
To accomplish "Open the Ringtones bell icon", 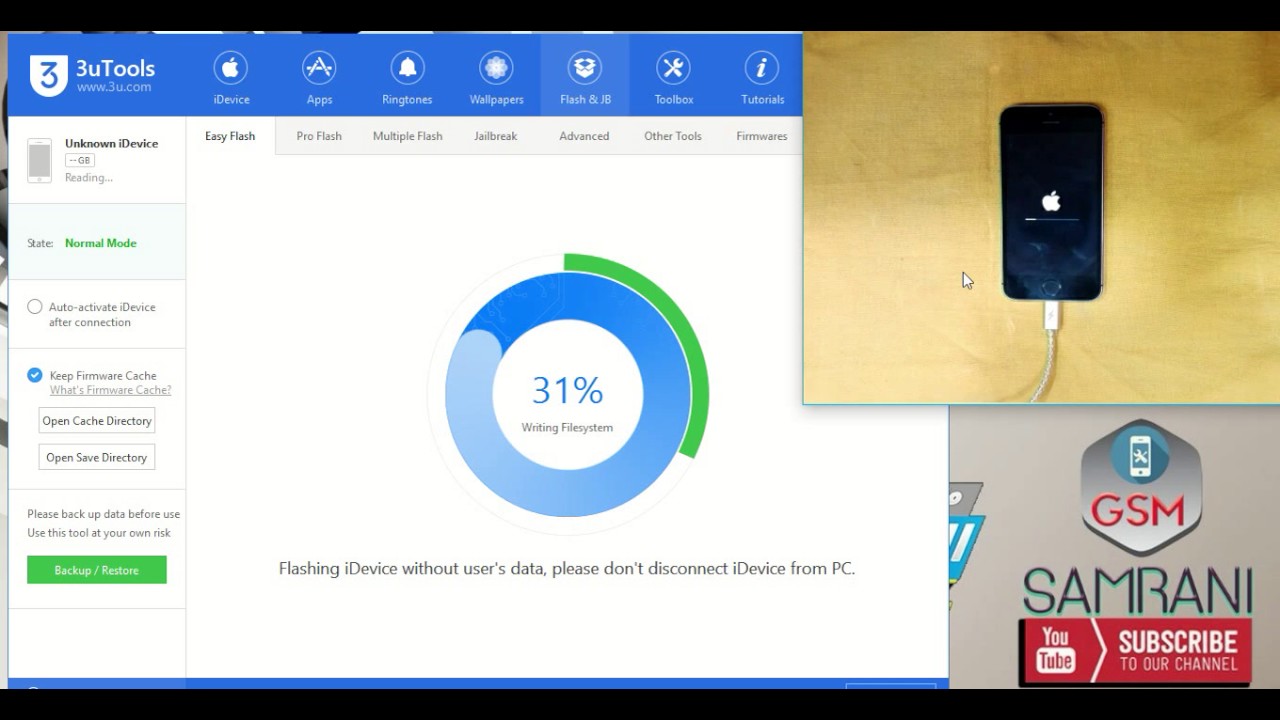I will click(407, 68).
